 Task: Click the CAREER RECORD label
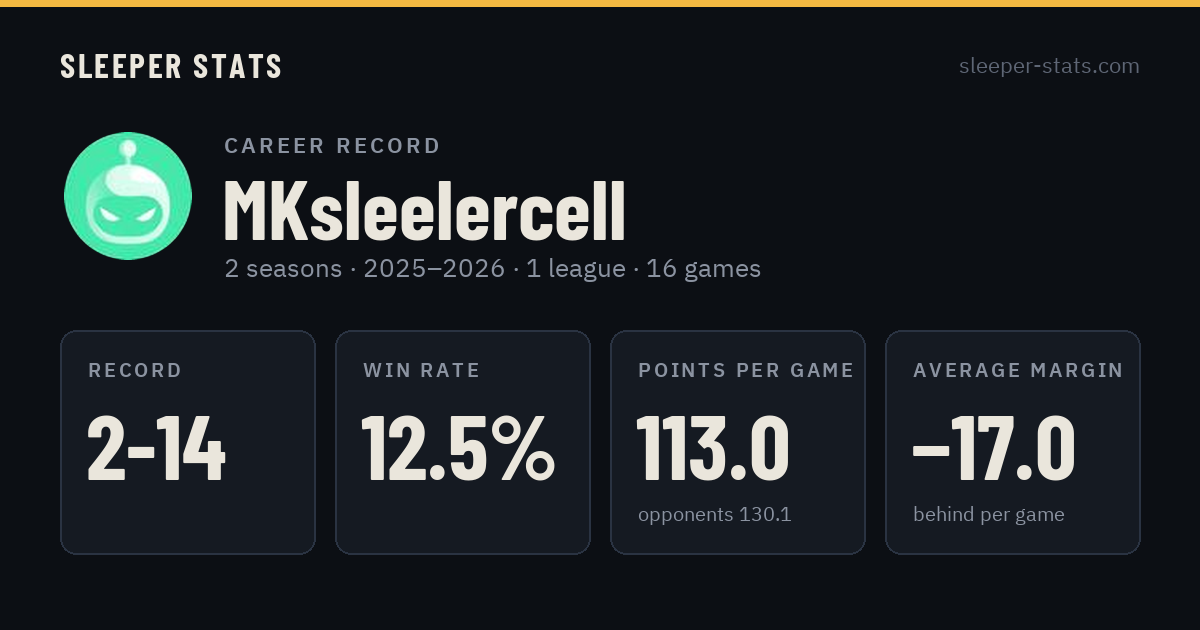pos(332,146)
